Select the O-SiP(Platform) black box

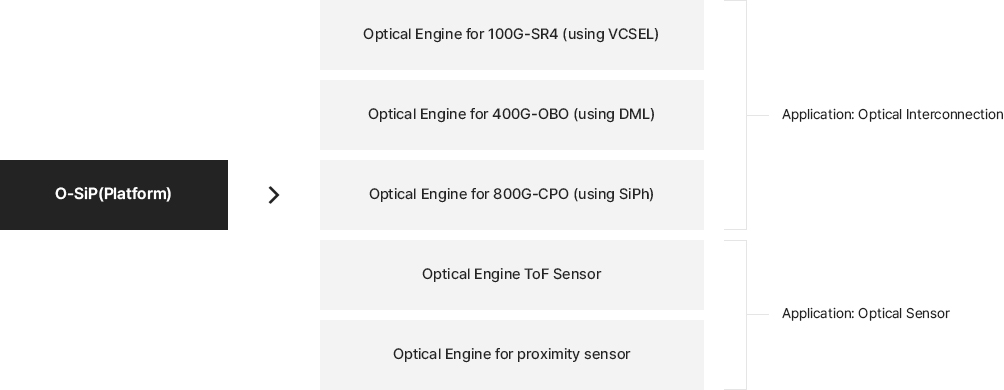click(x=114, y=195)
